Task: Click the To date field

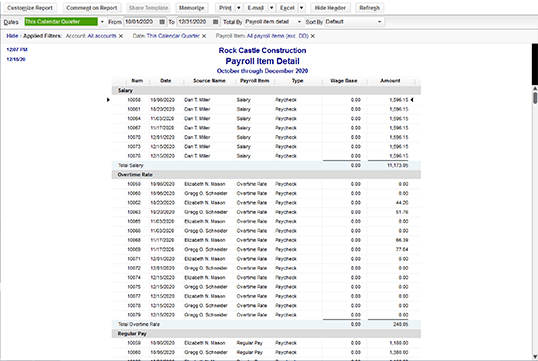Action: click(x=194, y=22)
